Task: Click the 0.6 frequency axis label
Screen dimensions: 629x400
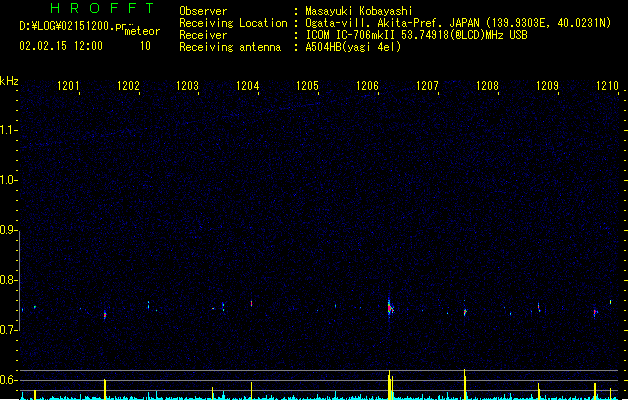Action: (8, 380)
